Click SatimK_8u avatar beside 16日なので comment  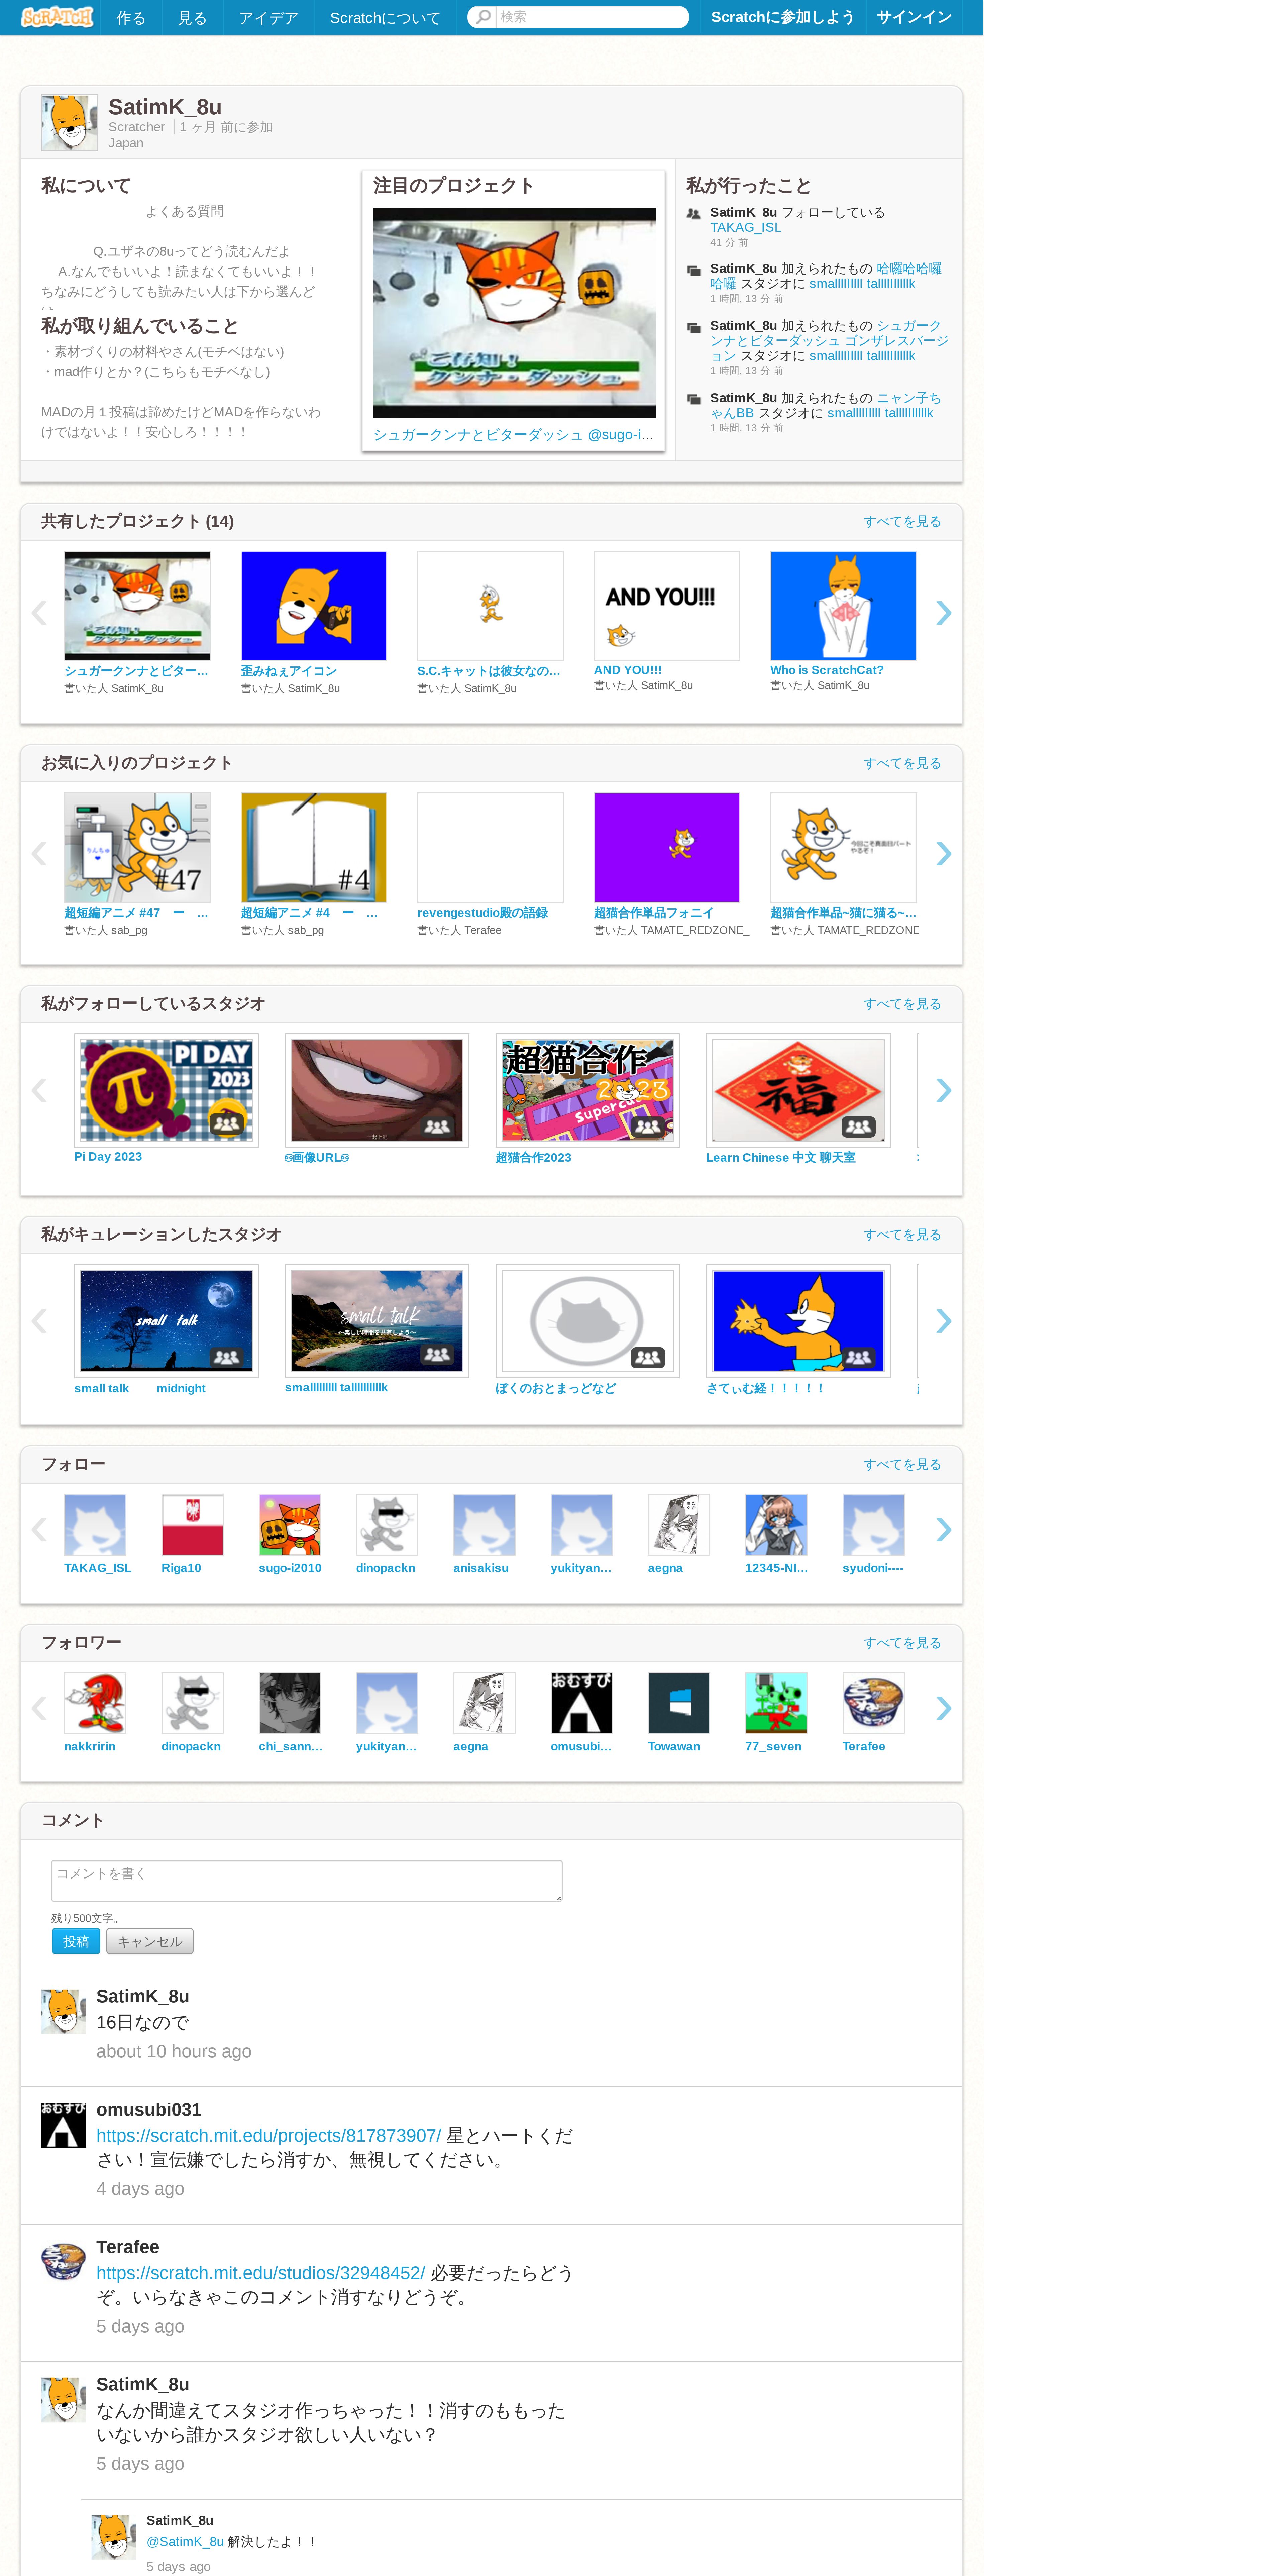click(x=63, y=2011)
